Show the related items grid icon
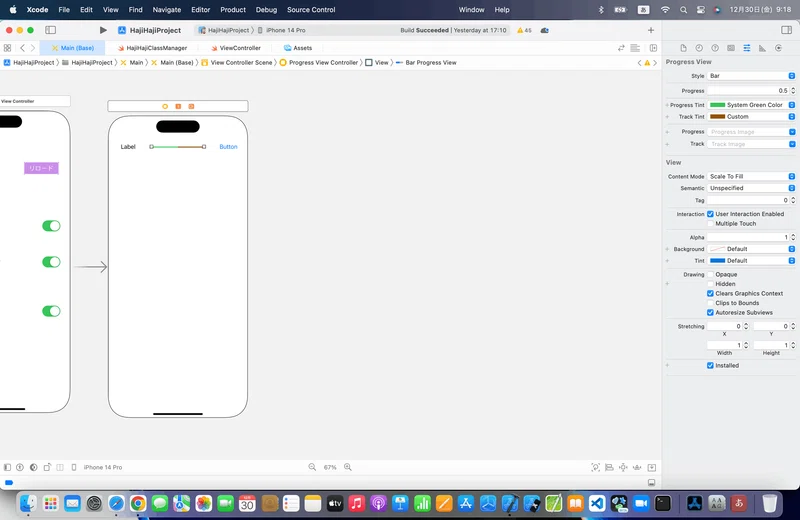The height and width of the screenshot is (520, 800). coord(7,48)
